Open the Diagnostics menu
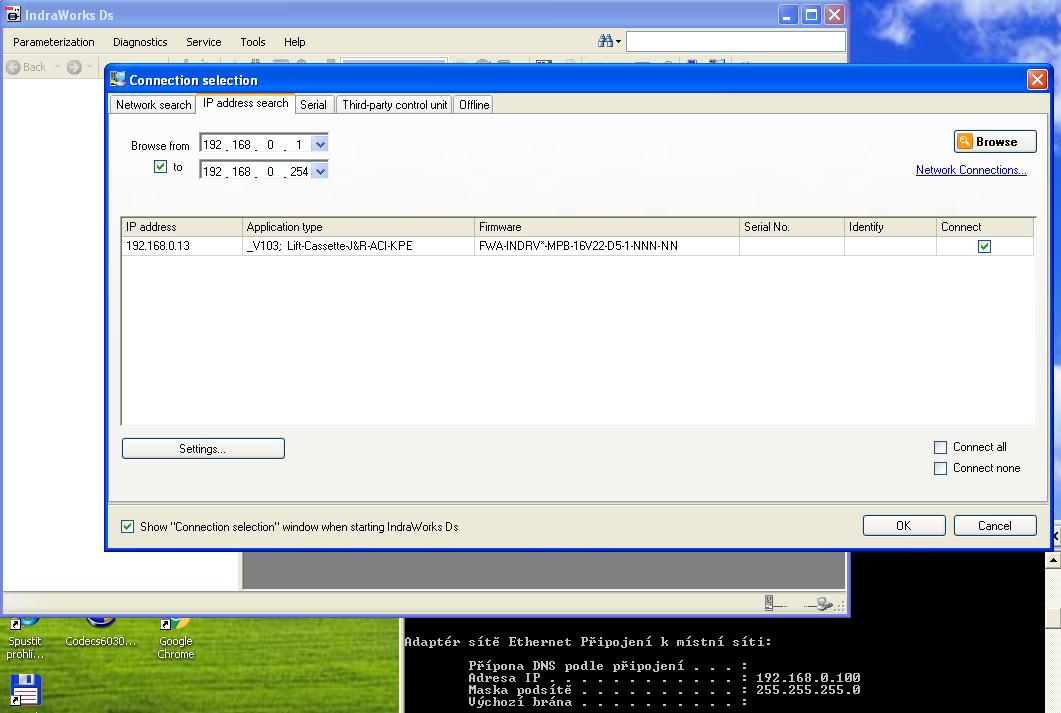The image size is (1061, 713). coord(140,42)
